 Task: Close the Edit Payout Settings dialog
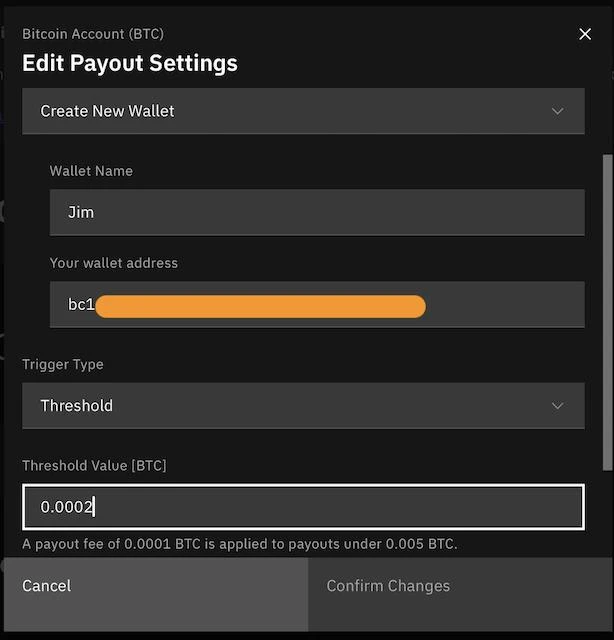click(x=585, y=34)
